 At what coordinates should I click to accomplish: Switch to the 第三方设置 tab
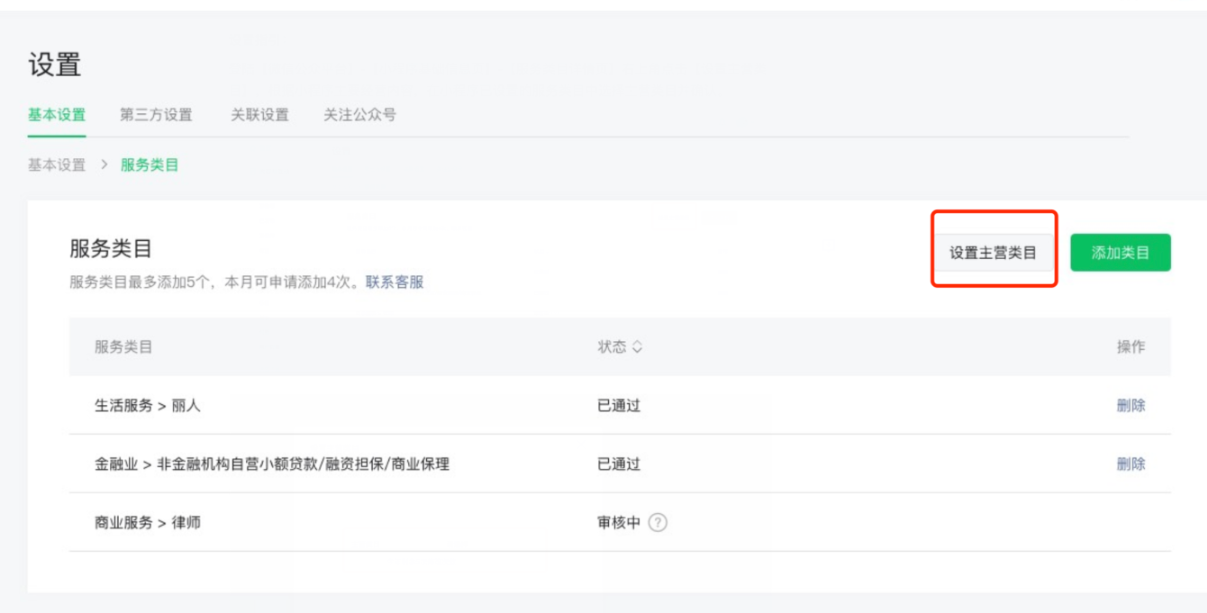pos(156,115)
